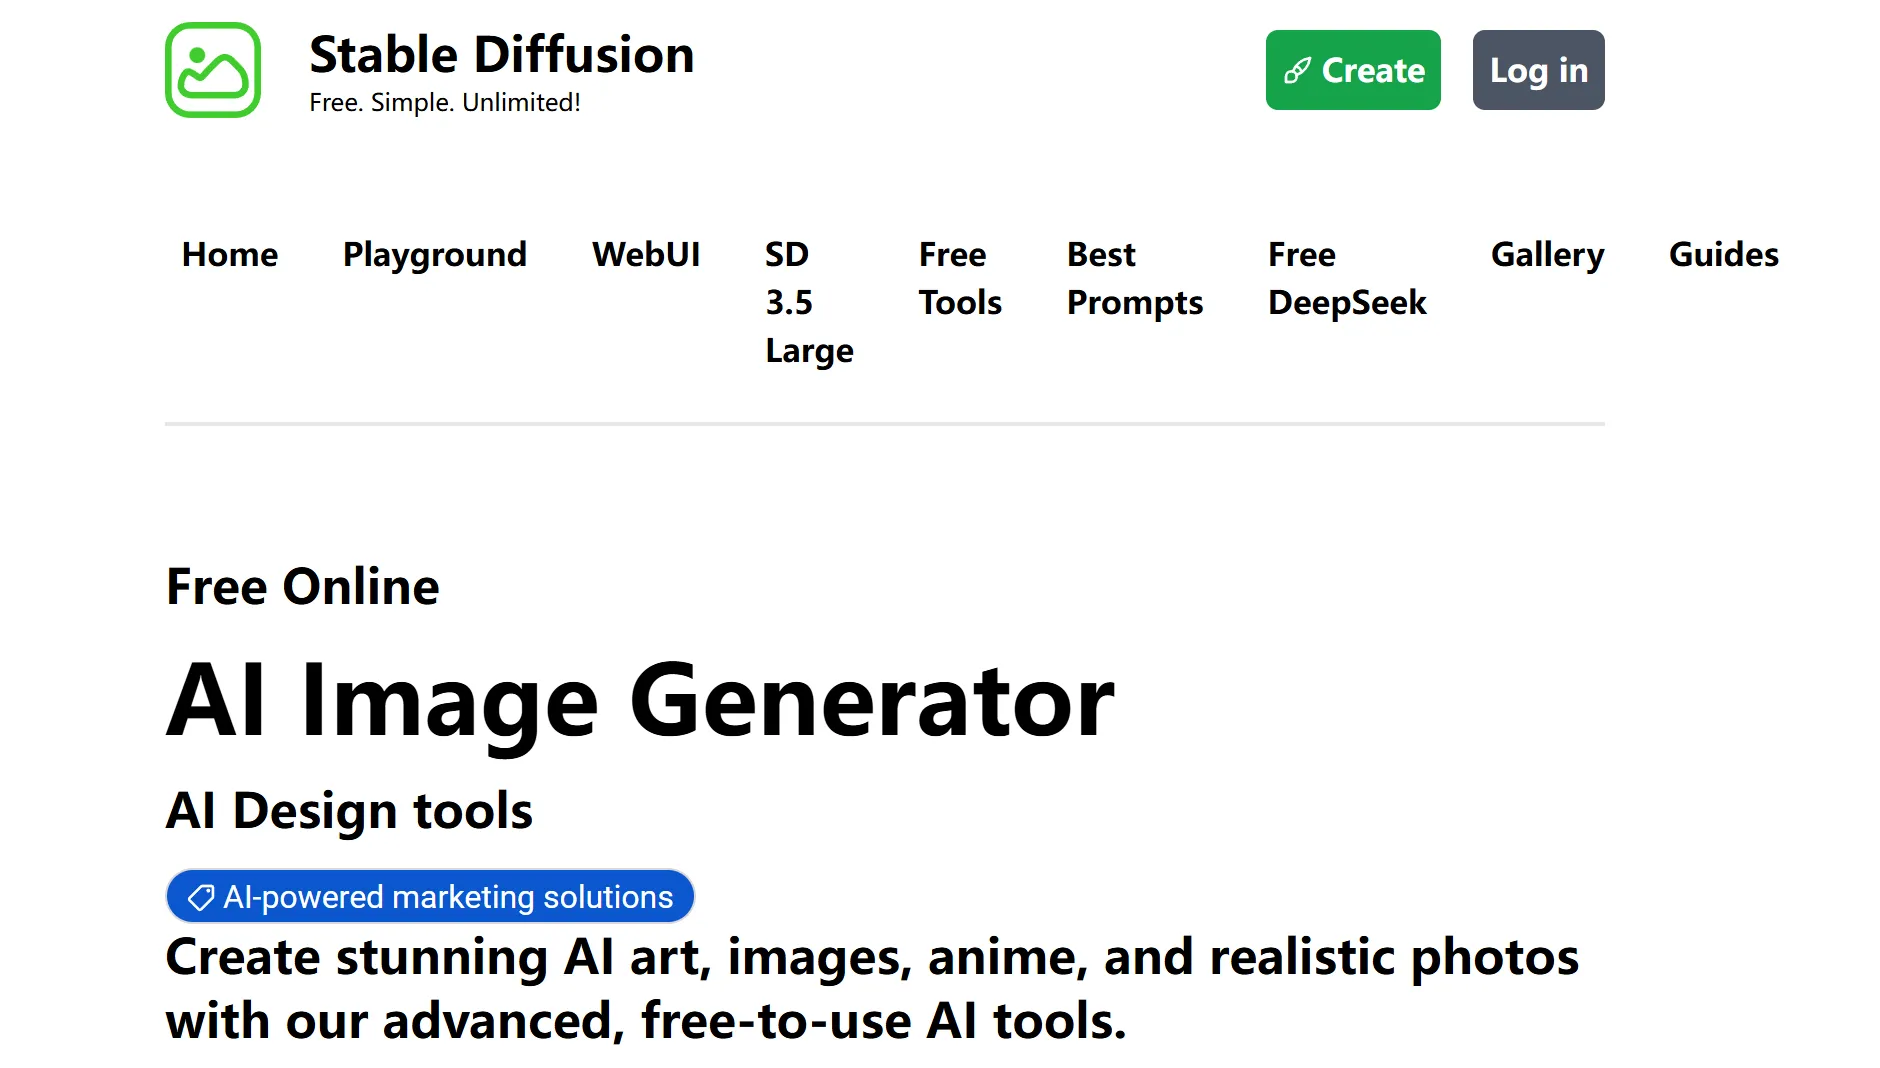Open the Stable Diffusion site title link
Screen dimensions: 1880x1068
501,54
